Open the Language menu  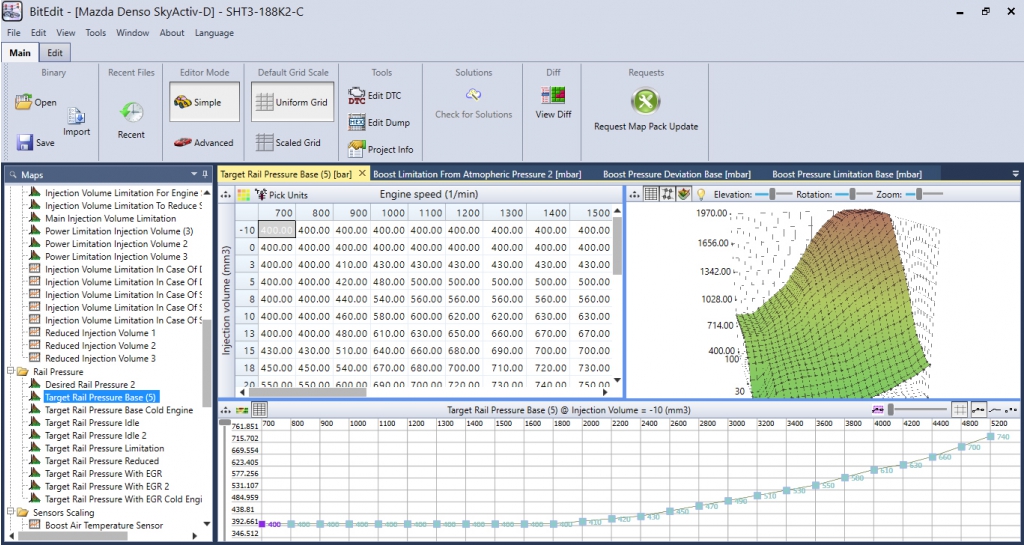coord(214,33)
